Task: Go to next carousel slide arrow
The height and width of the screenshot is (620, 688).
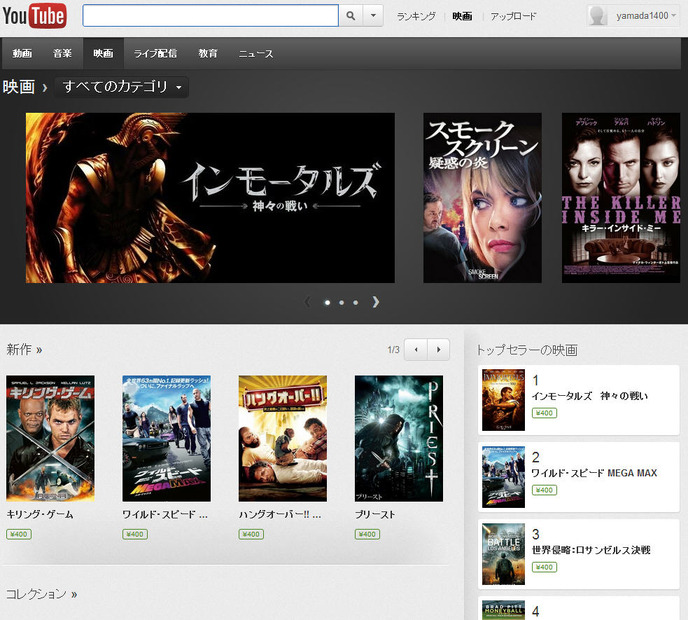Action: [x=376, y=302]
